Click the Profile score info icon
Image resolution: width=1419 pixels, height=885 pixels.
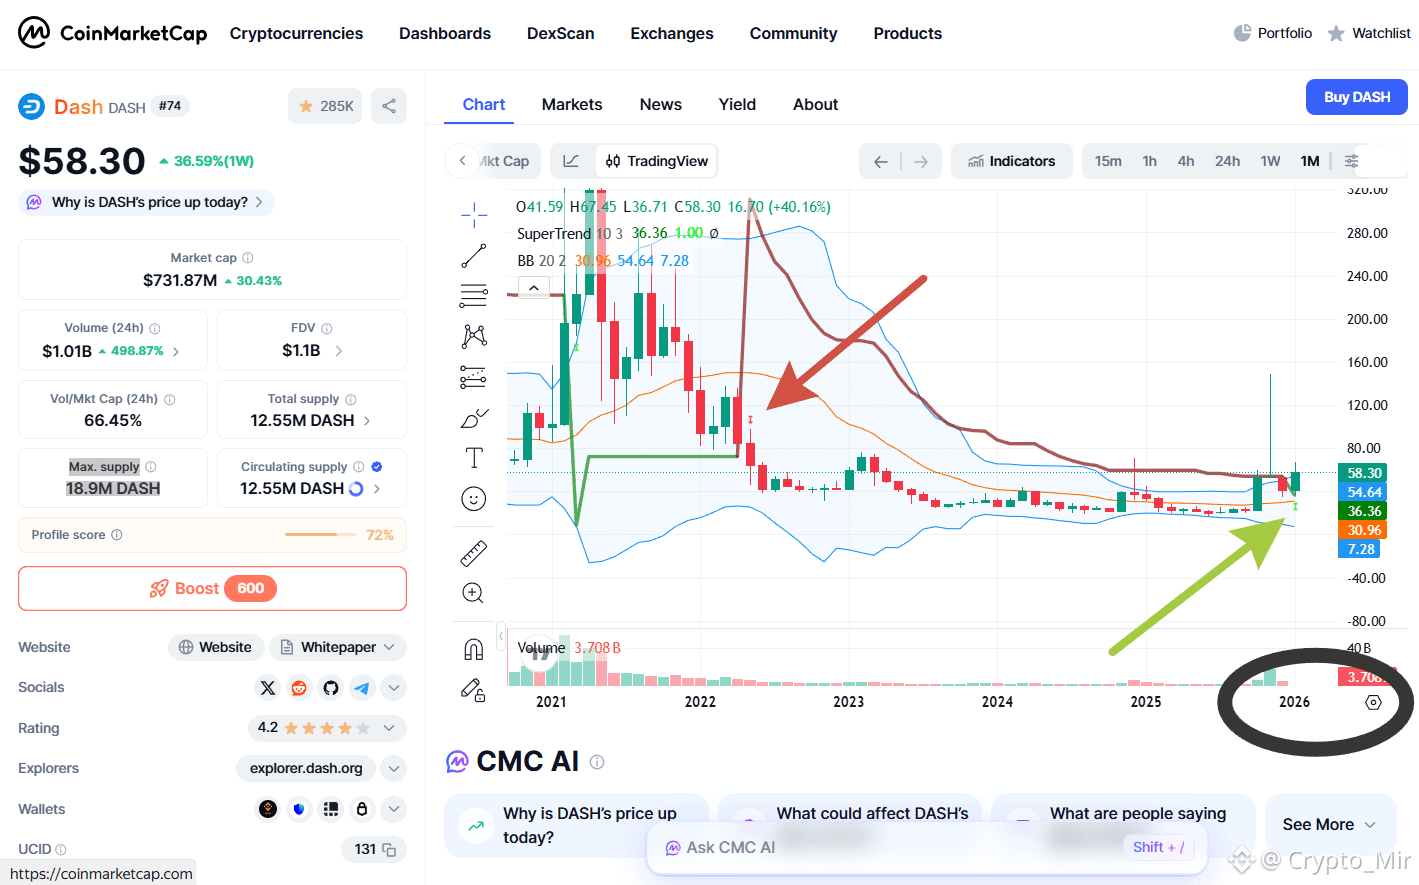(x=117, y=535)
